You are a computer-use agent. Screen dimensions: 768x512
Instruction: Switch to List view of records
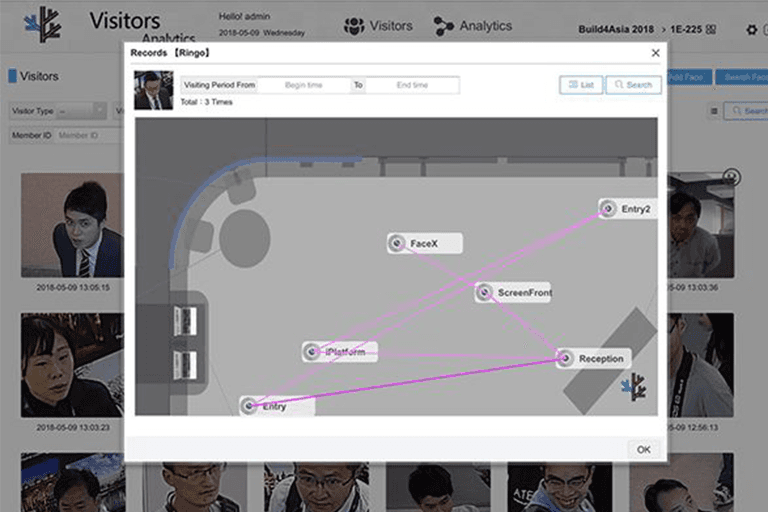point(581,85)
